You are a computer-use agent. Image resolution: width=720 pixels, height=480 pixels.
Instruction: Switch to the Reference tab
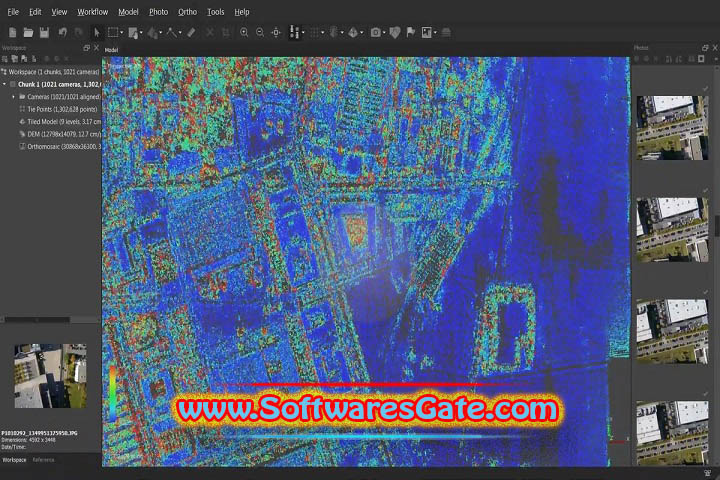[x=43, y=460]
